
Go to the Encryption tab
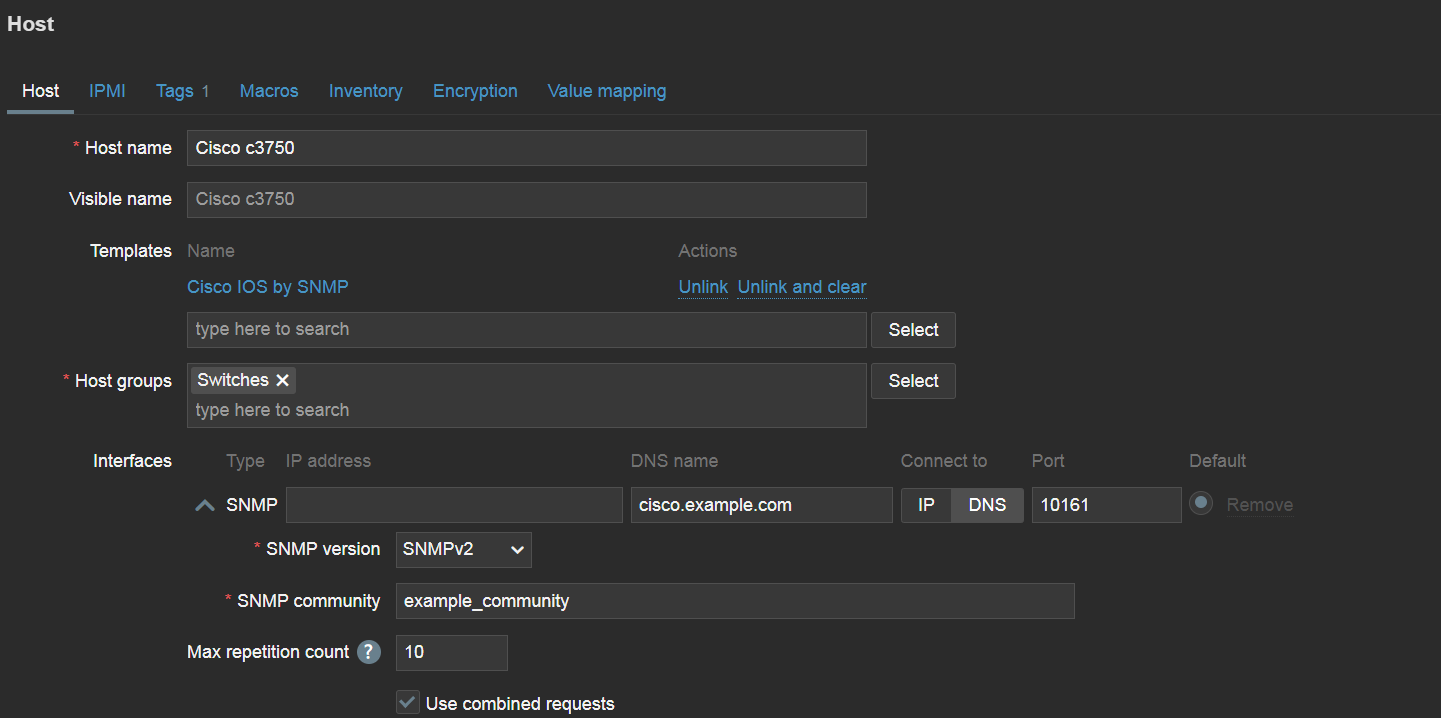[x=475, y=91]
